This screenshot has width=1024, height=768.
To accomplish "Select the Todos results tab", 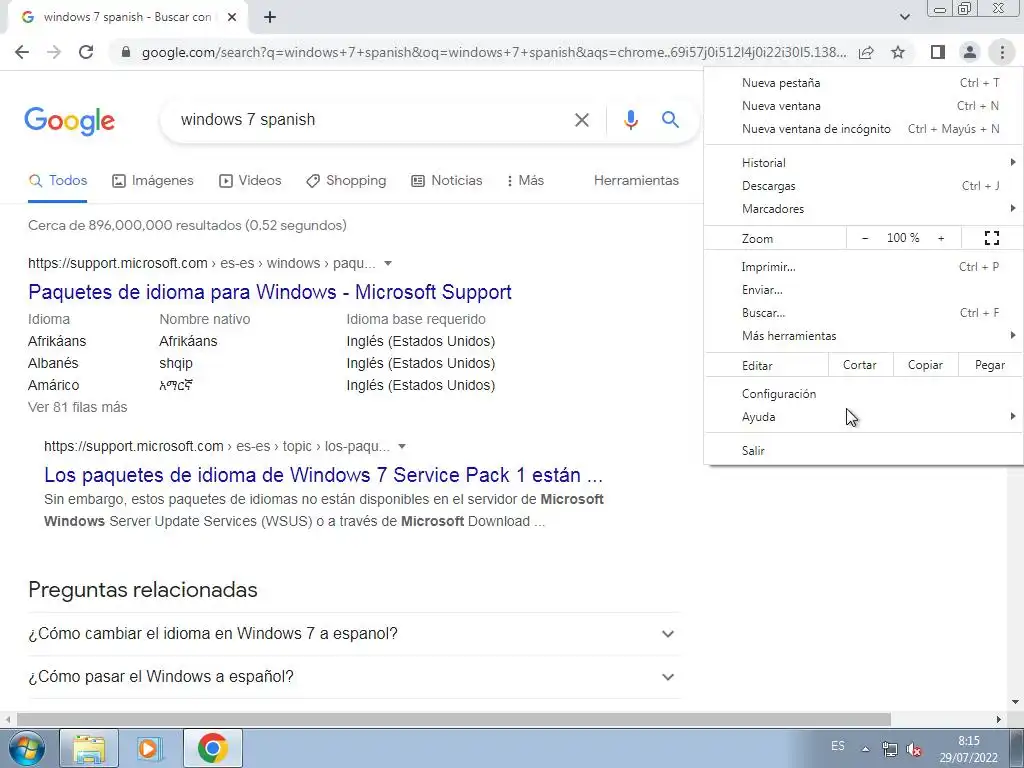I will pyautogui.click(x=58, y=181).
